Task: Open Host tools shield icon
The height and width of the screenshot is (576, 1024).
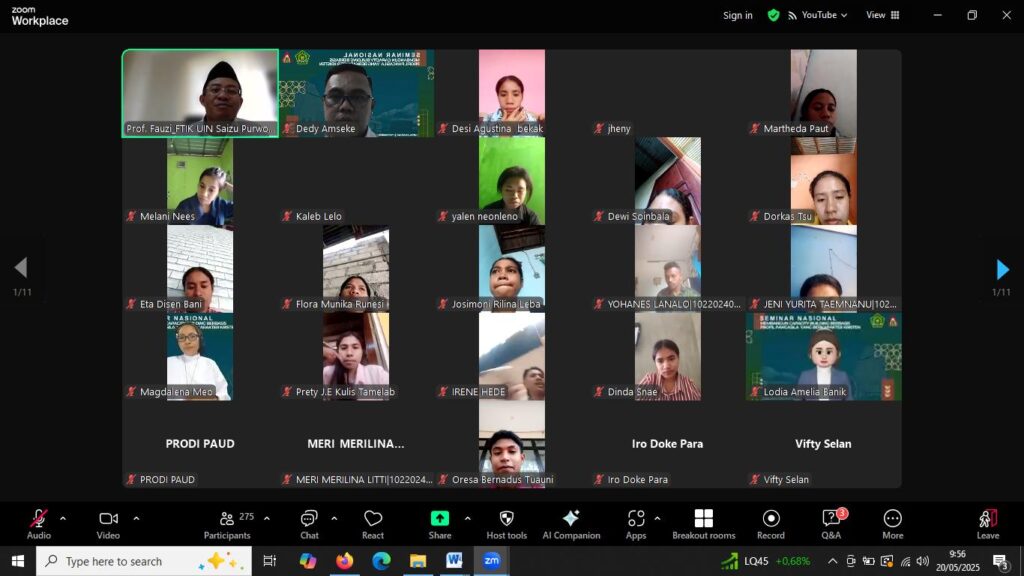Action: coord(506,523)
